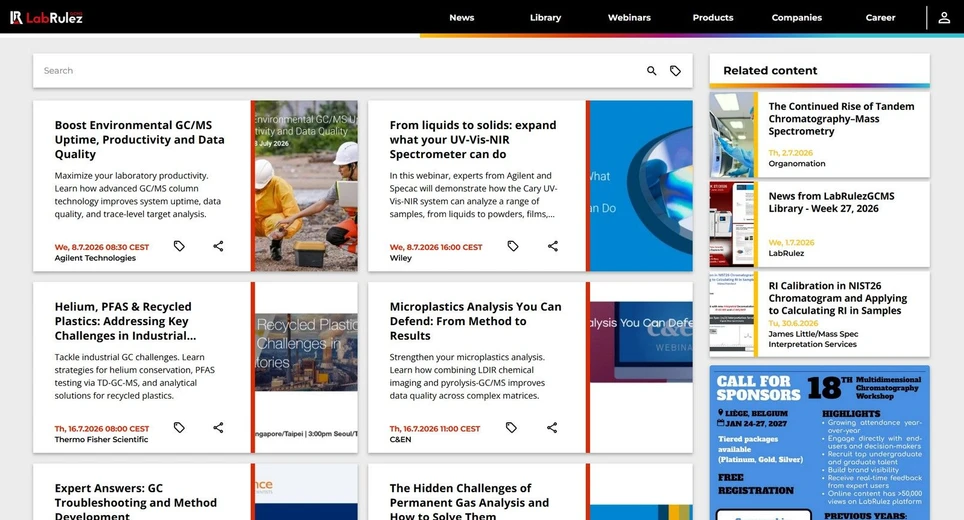
Task: Open Hidden Challenges of Permanent Gas Analysis
Action: pos(469,502)
